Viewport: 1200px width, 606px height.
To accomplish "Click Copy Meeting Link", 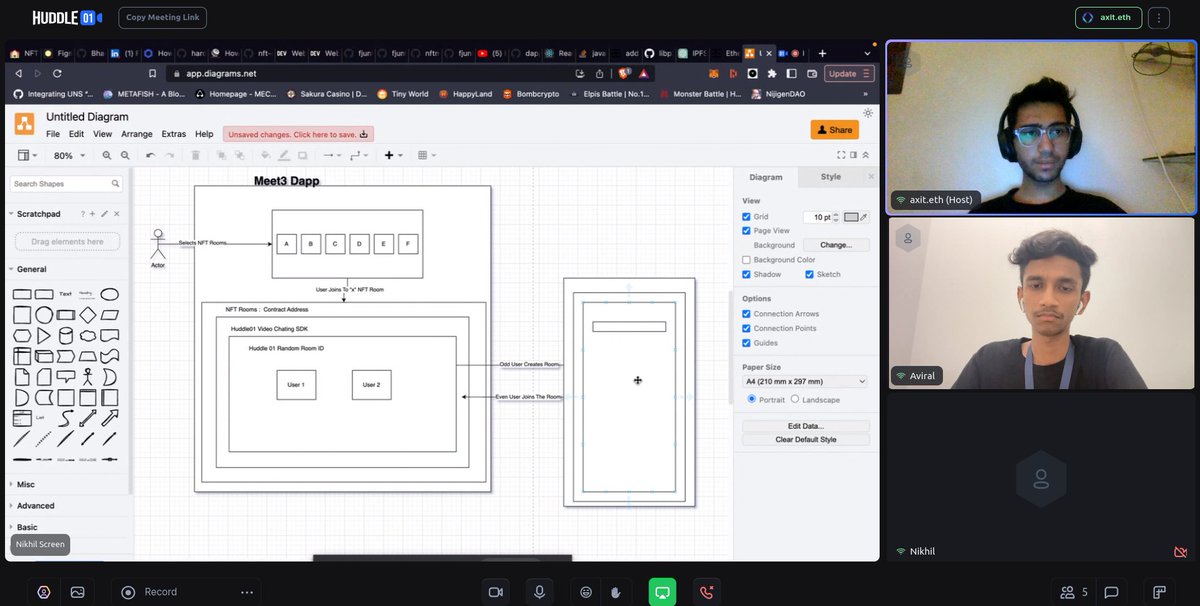I will 163,18.
